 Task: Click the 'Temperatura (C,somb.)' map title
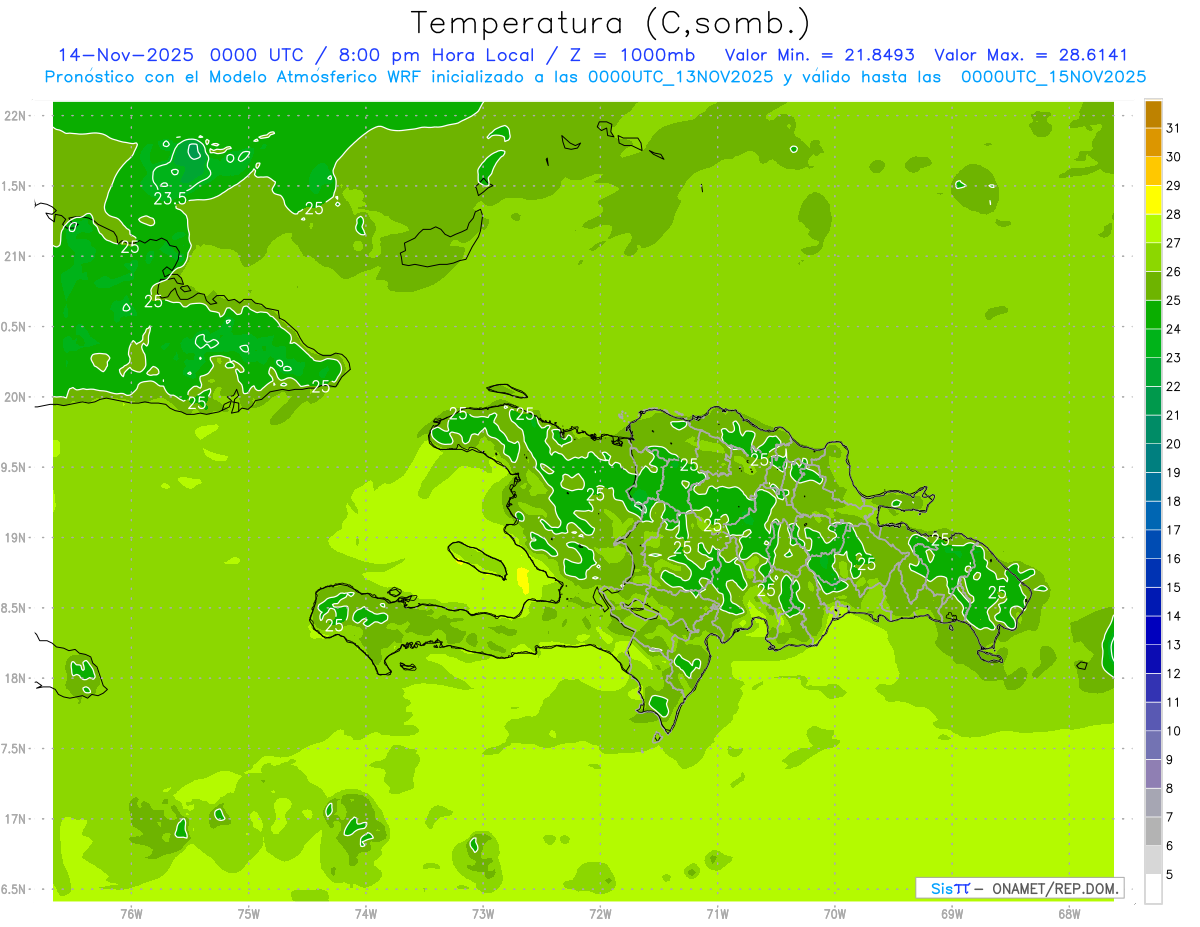[611, 24]
